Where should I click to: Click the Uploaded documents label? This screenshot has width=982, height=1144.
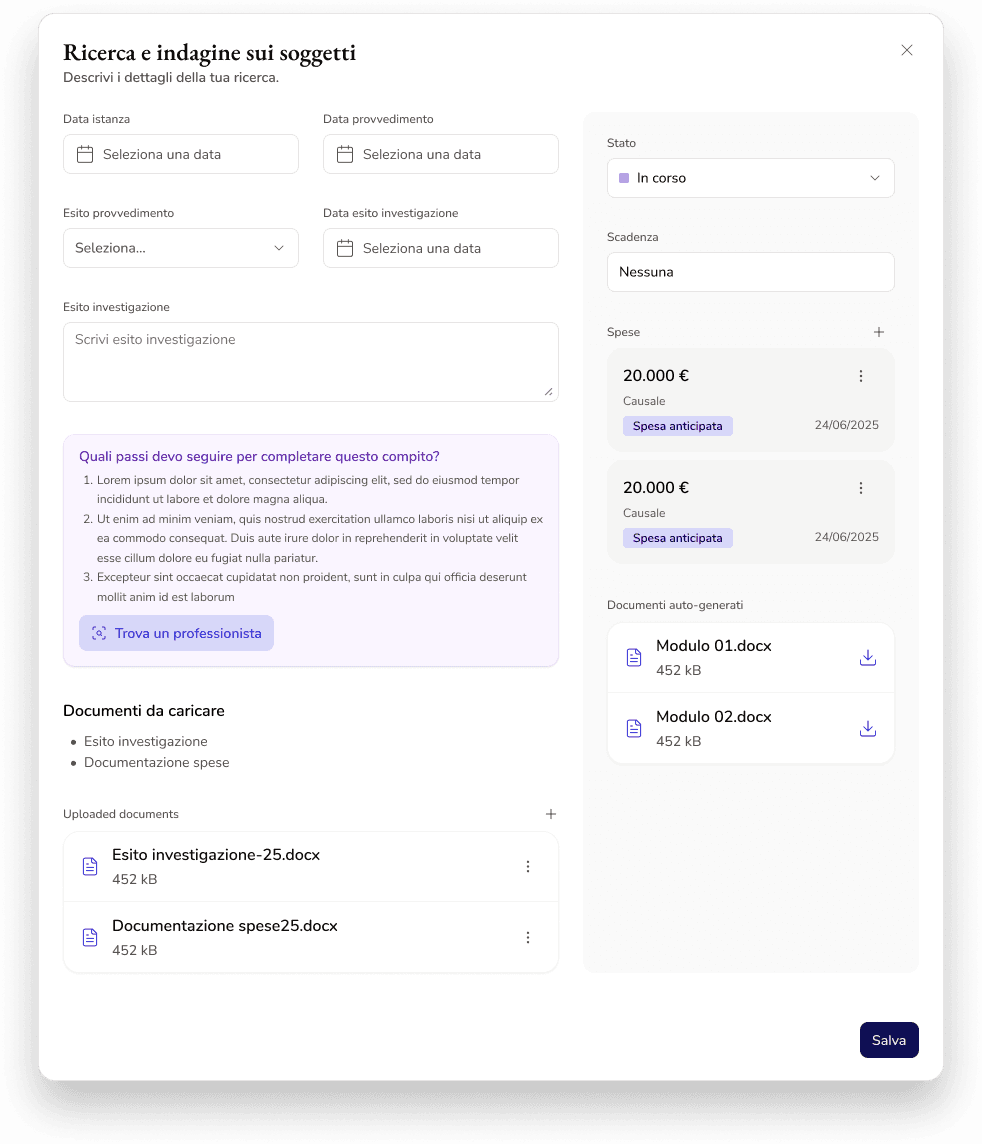click(121, 814)
